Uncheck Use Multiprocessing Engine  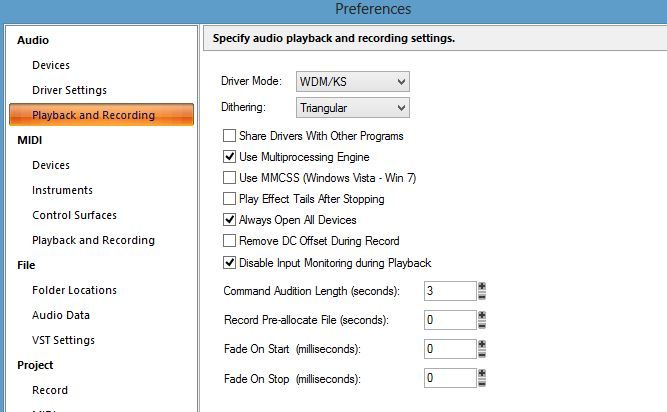pyautogui.click(x=230, y=157)
